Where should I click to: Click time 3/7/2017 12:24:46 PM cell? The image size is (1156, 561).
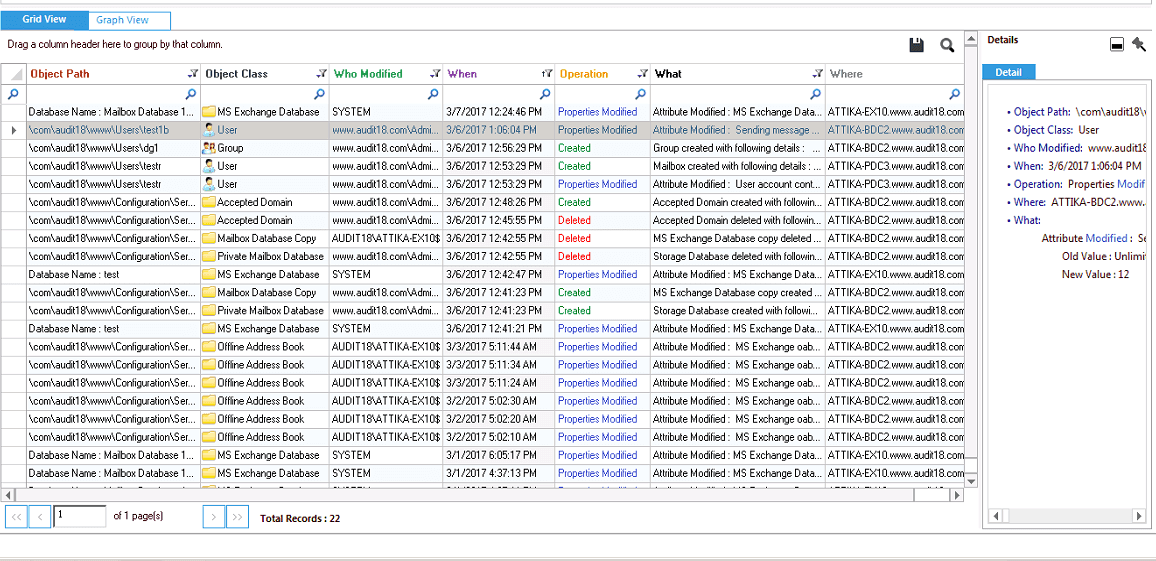pos(499,112)
